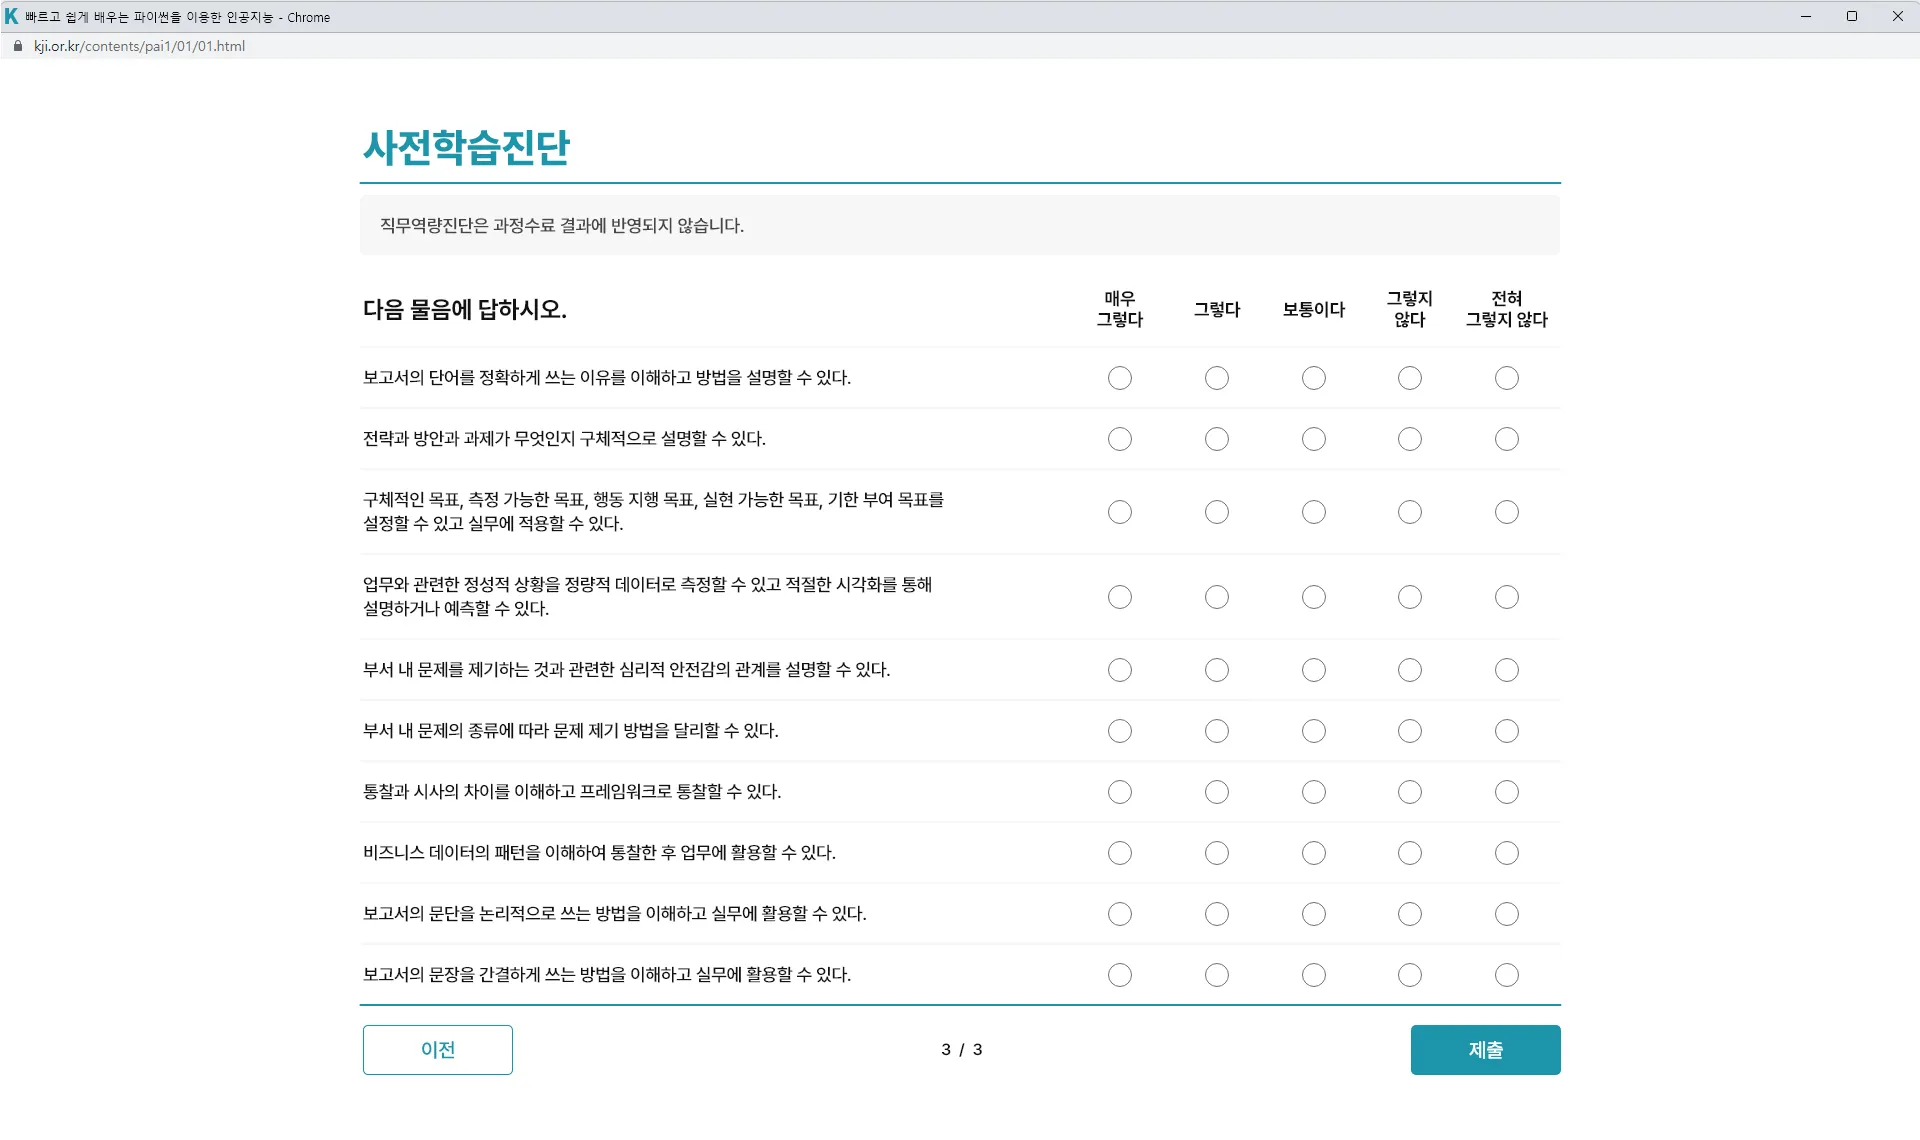Select '그렇다' for 심리적 안전감 question
The width and height of the screenshot is (1920, 1140).
[x=1217, y=670]
